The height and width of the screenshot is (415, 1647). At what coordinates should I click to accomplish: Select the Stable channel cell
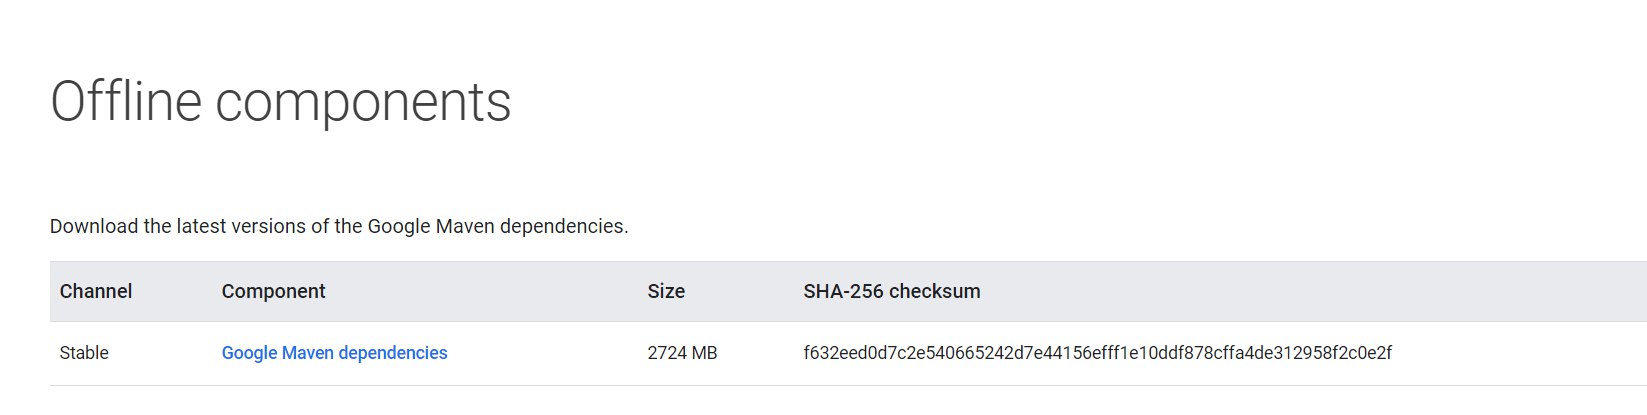(x=84, y=353)
